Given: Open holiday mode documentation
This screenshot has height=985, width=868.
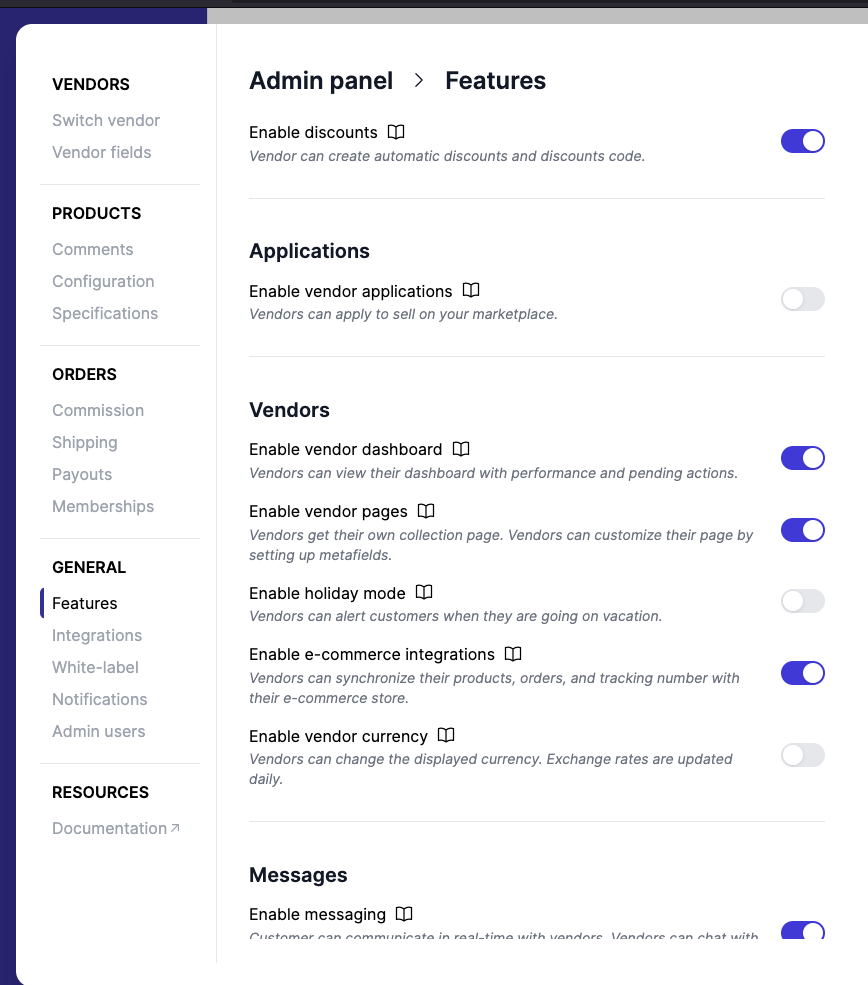Looking at the screenshot, I should pyautogui.click(x=423, y=591).
